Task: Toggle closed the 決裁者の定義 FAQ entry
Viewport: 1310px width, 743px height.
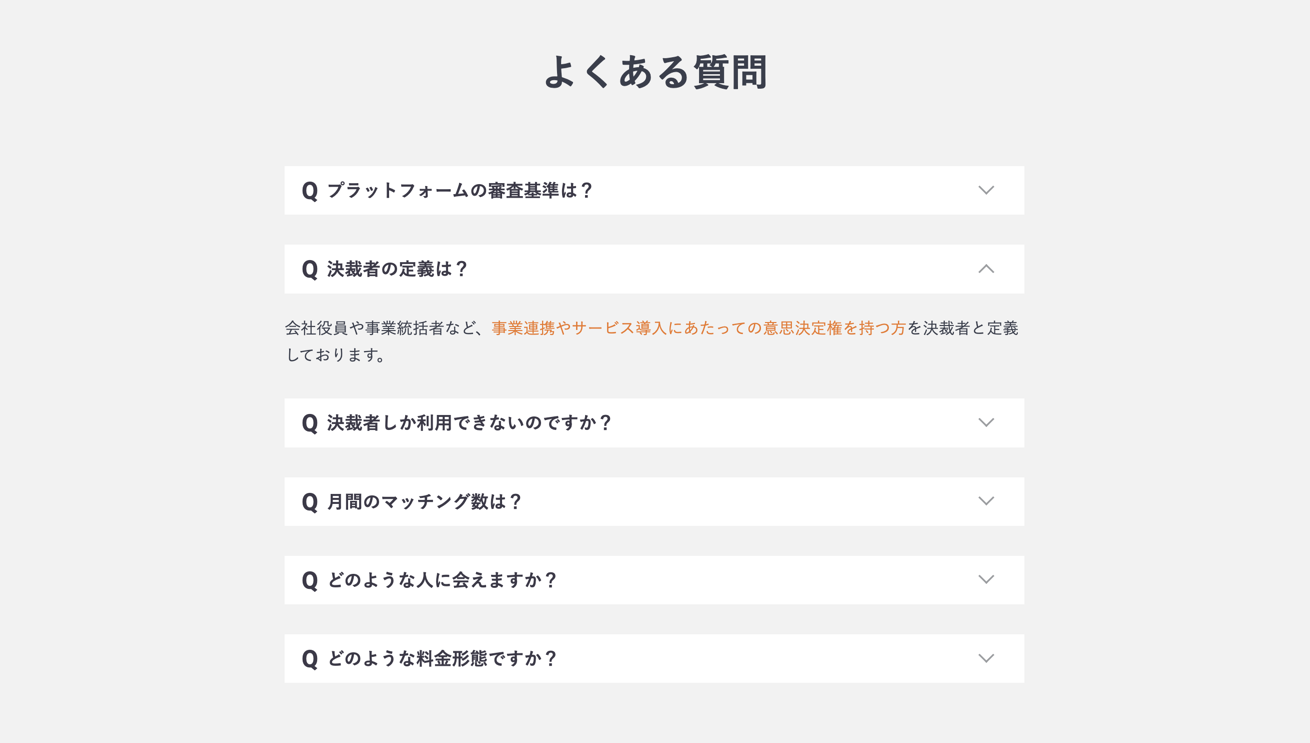Action: point(654,269)
